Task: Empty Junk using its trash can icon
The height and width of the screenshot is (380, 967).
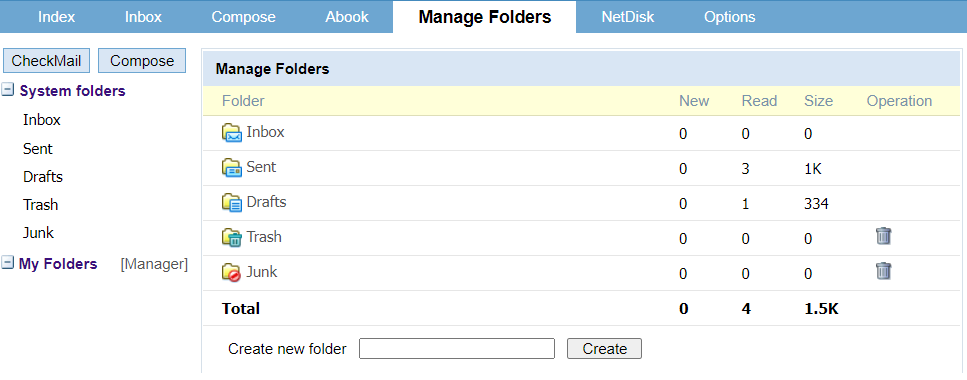Action: (x=883, y=271)
